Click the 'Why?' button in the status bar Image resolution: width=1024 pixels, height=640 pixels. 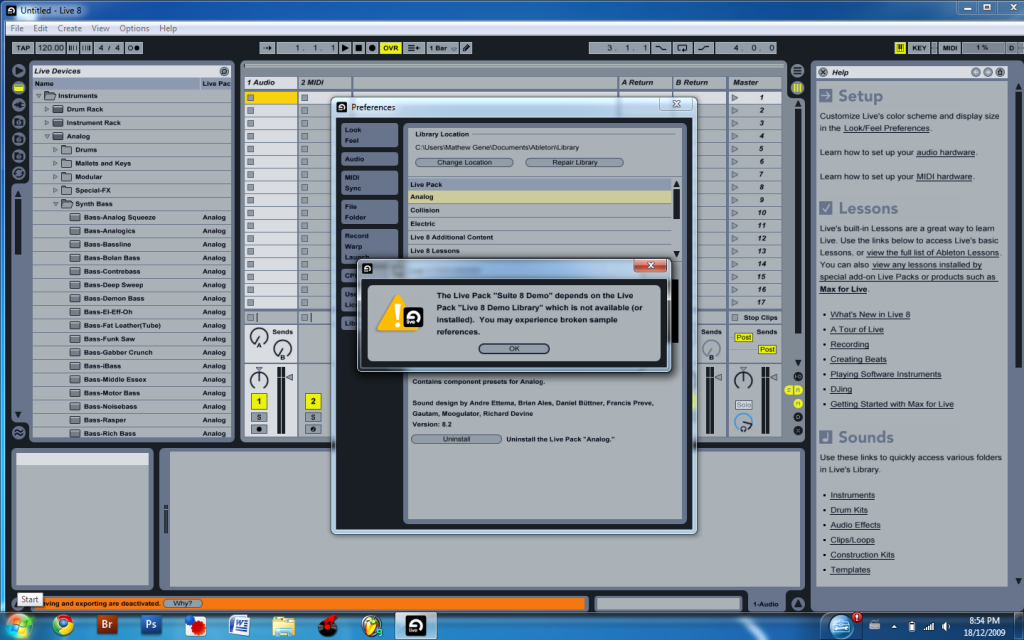[180, 601]
